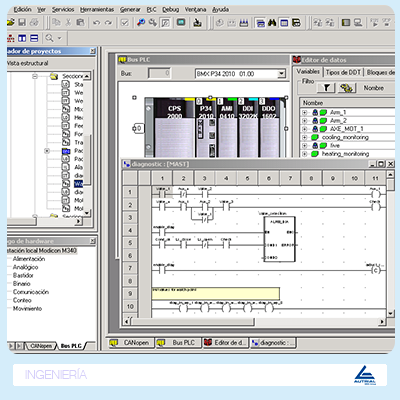Select the DDI 3202K input module
Screen dimensions: 400x400
248,127
